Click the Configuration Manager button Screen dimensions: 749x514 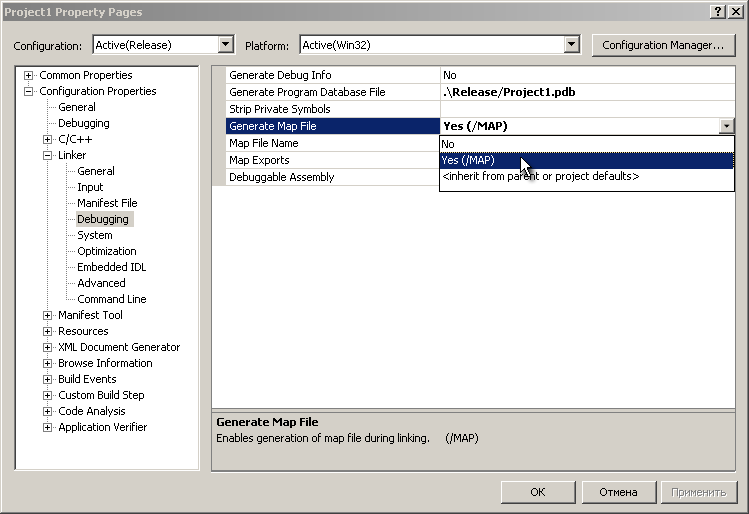(663, 45)
